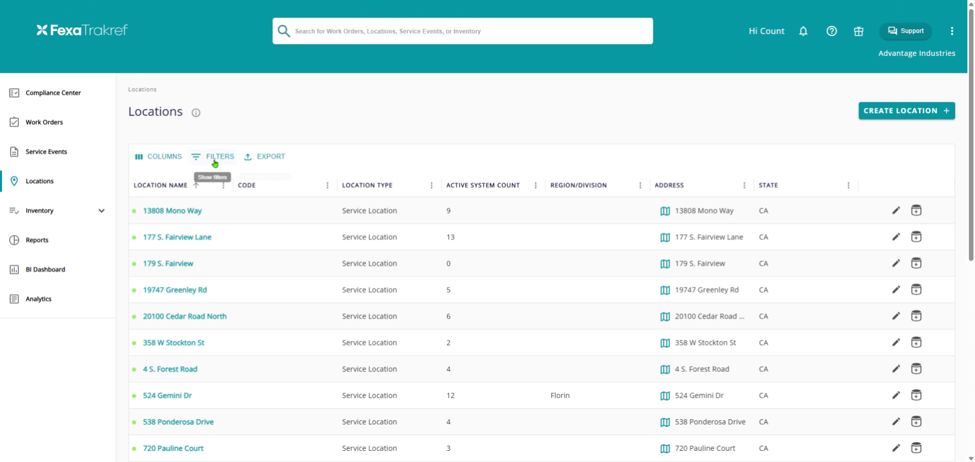Click the Locations breadcrumb
975x462 pixels.
(x=142, y=90)
